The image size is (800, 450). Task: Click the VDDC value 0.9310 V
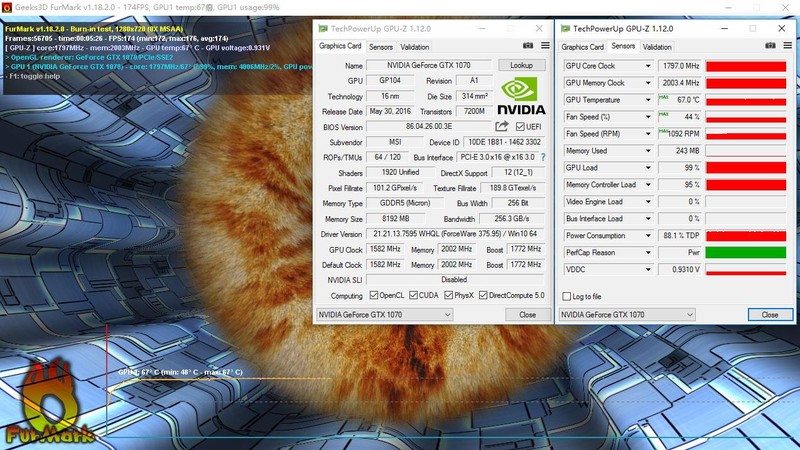(x=681, y=269)
